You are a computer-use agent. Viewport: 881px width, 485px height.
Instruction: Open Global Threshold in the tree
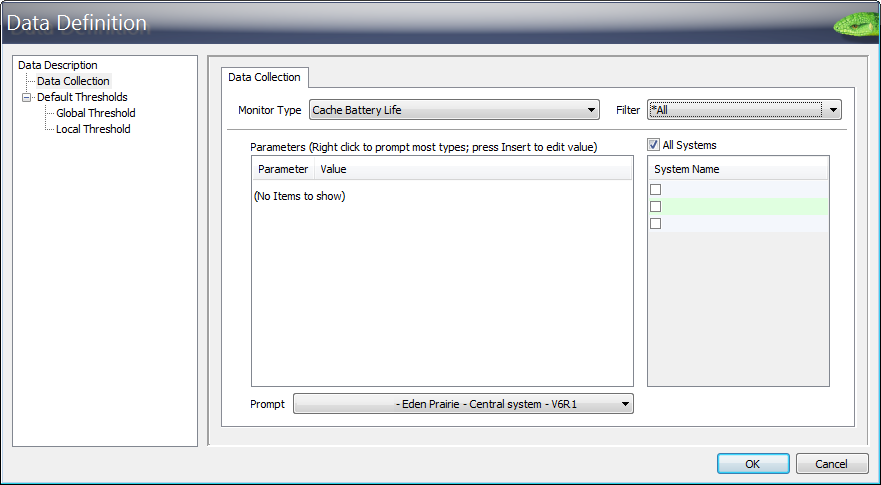click(95, 113)
